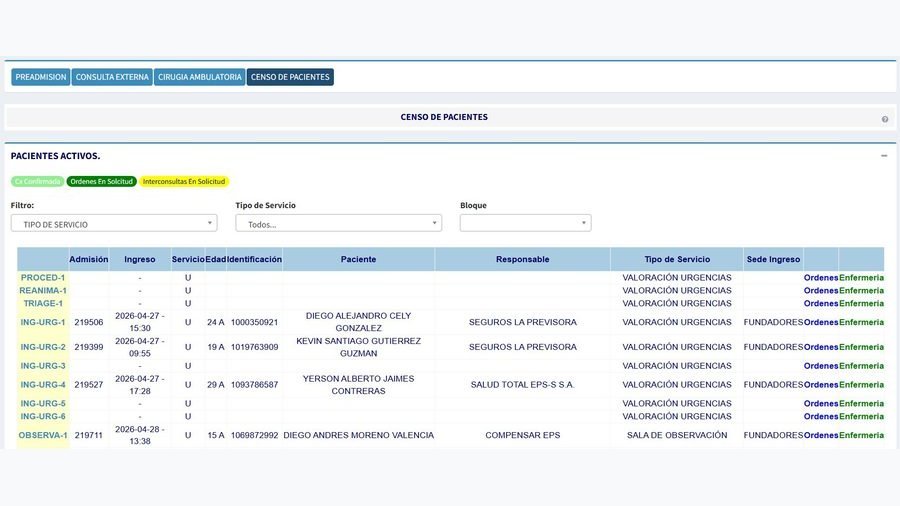Select admission number 219711
This screenshot has width=900, height=506.
(x=88, y=435)
